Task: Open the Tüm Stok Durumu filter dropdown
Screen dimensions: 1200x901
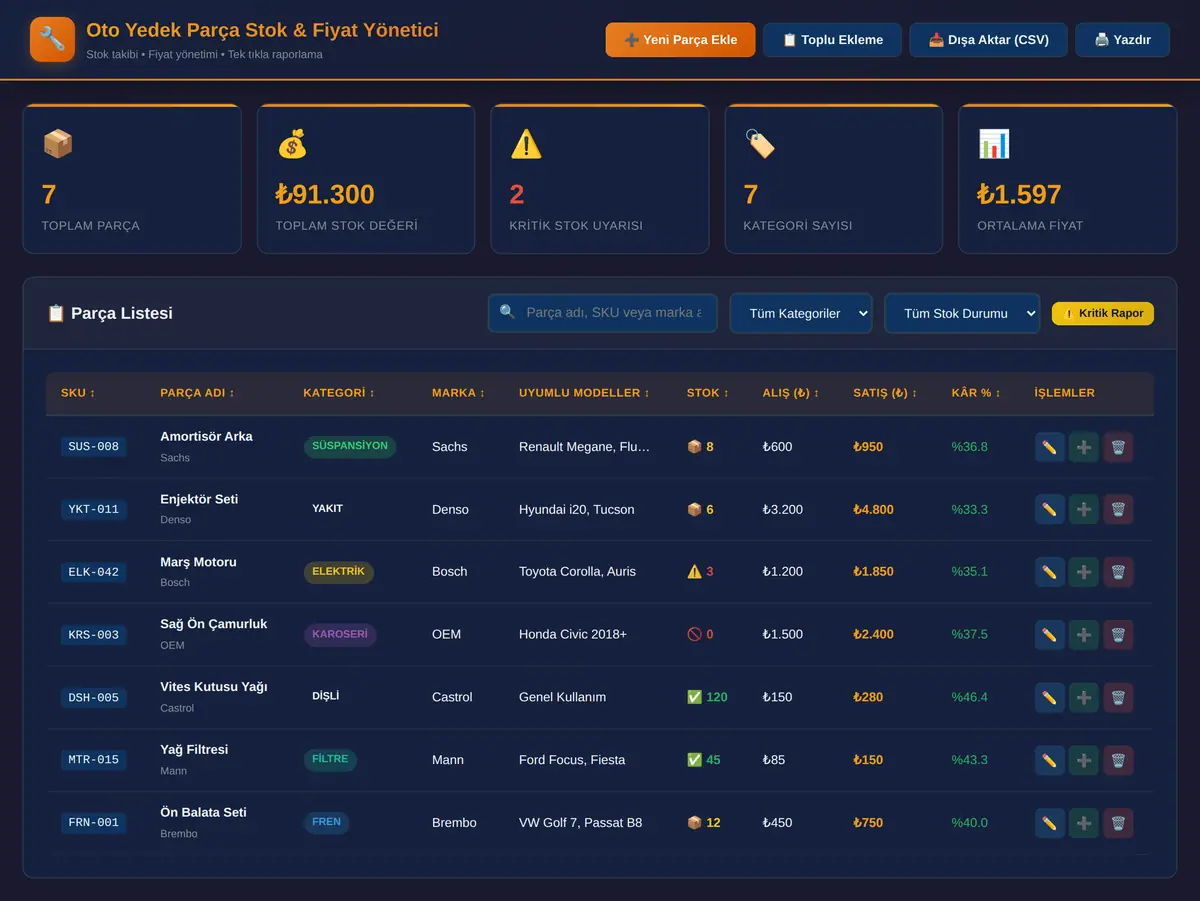Action: (962, 313)
